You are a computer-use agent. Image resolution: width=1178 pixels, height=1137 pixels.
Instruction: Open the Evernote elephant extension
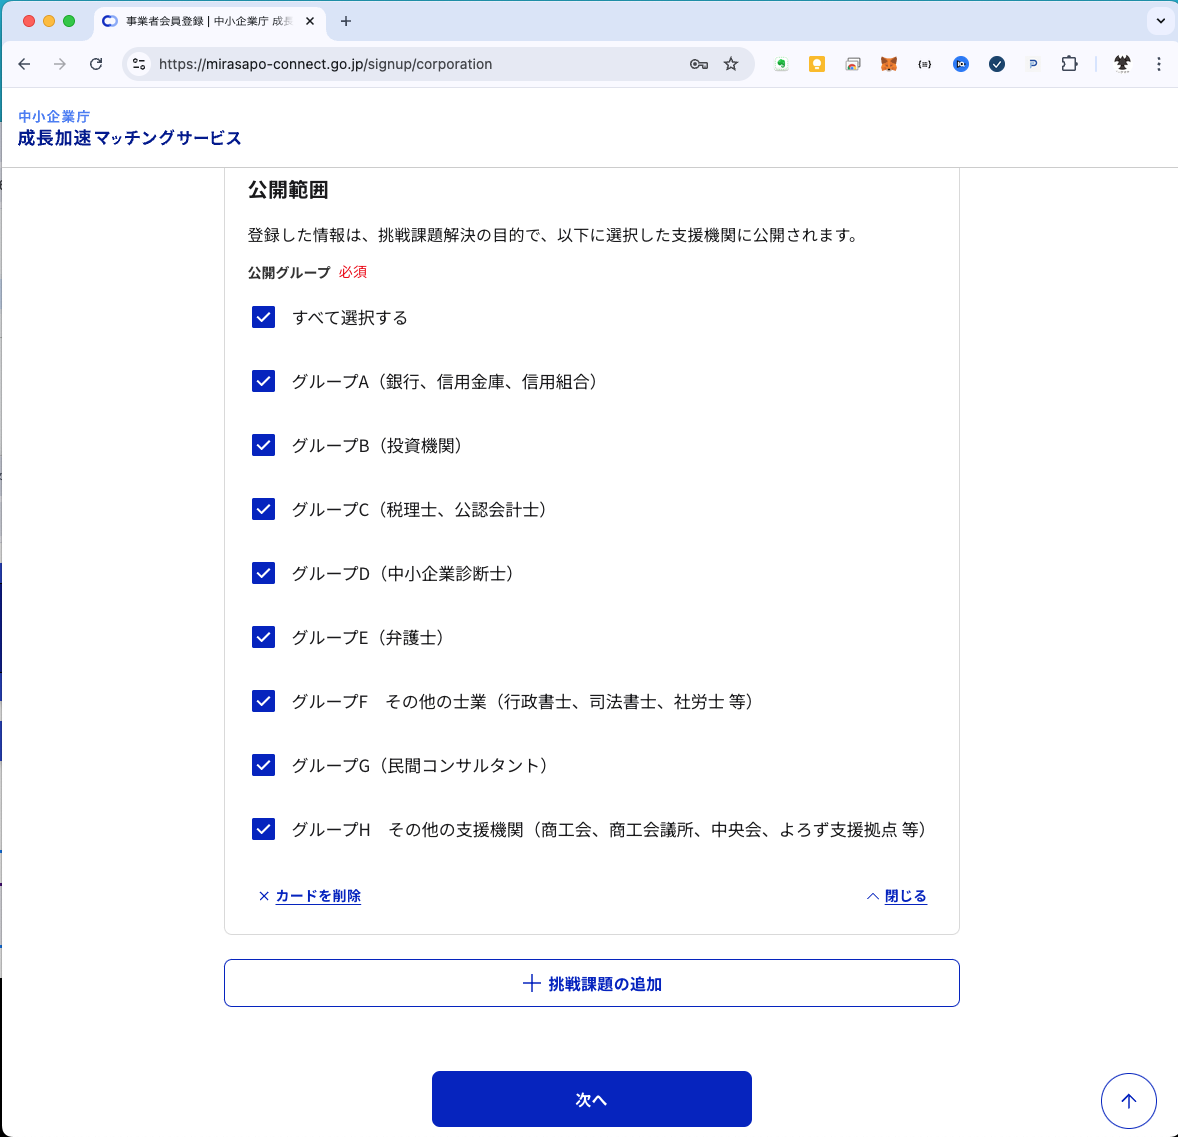coord(781,64)
